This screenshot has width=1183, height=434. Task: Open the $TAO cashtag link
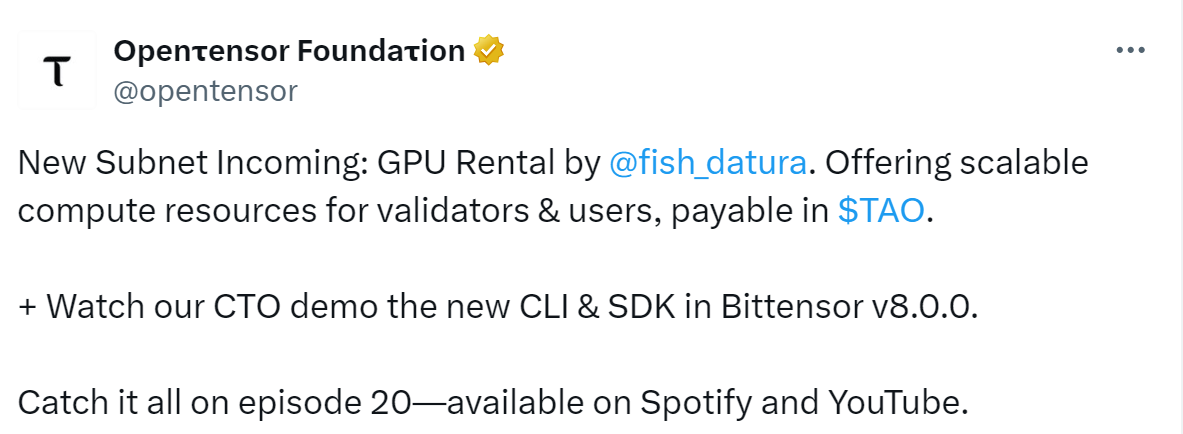(x=881, y=211)
